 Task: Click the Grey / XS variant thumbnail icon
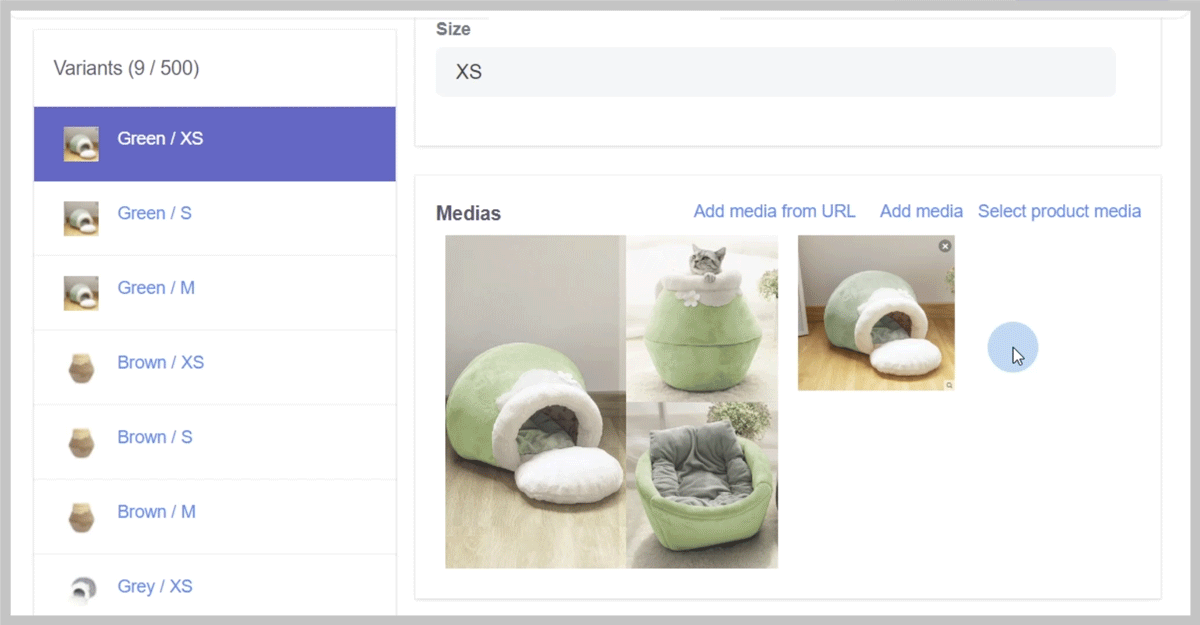tap(81, 591)
